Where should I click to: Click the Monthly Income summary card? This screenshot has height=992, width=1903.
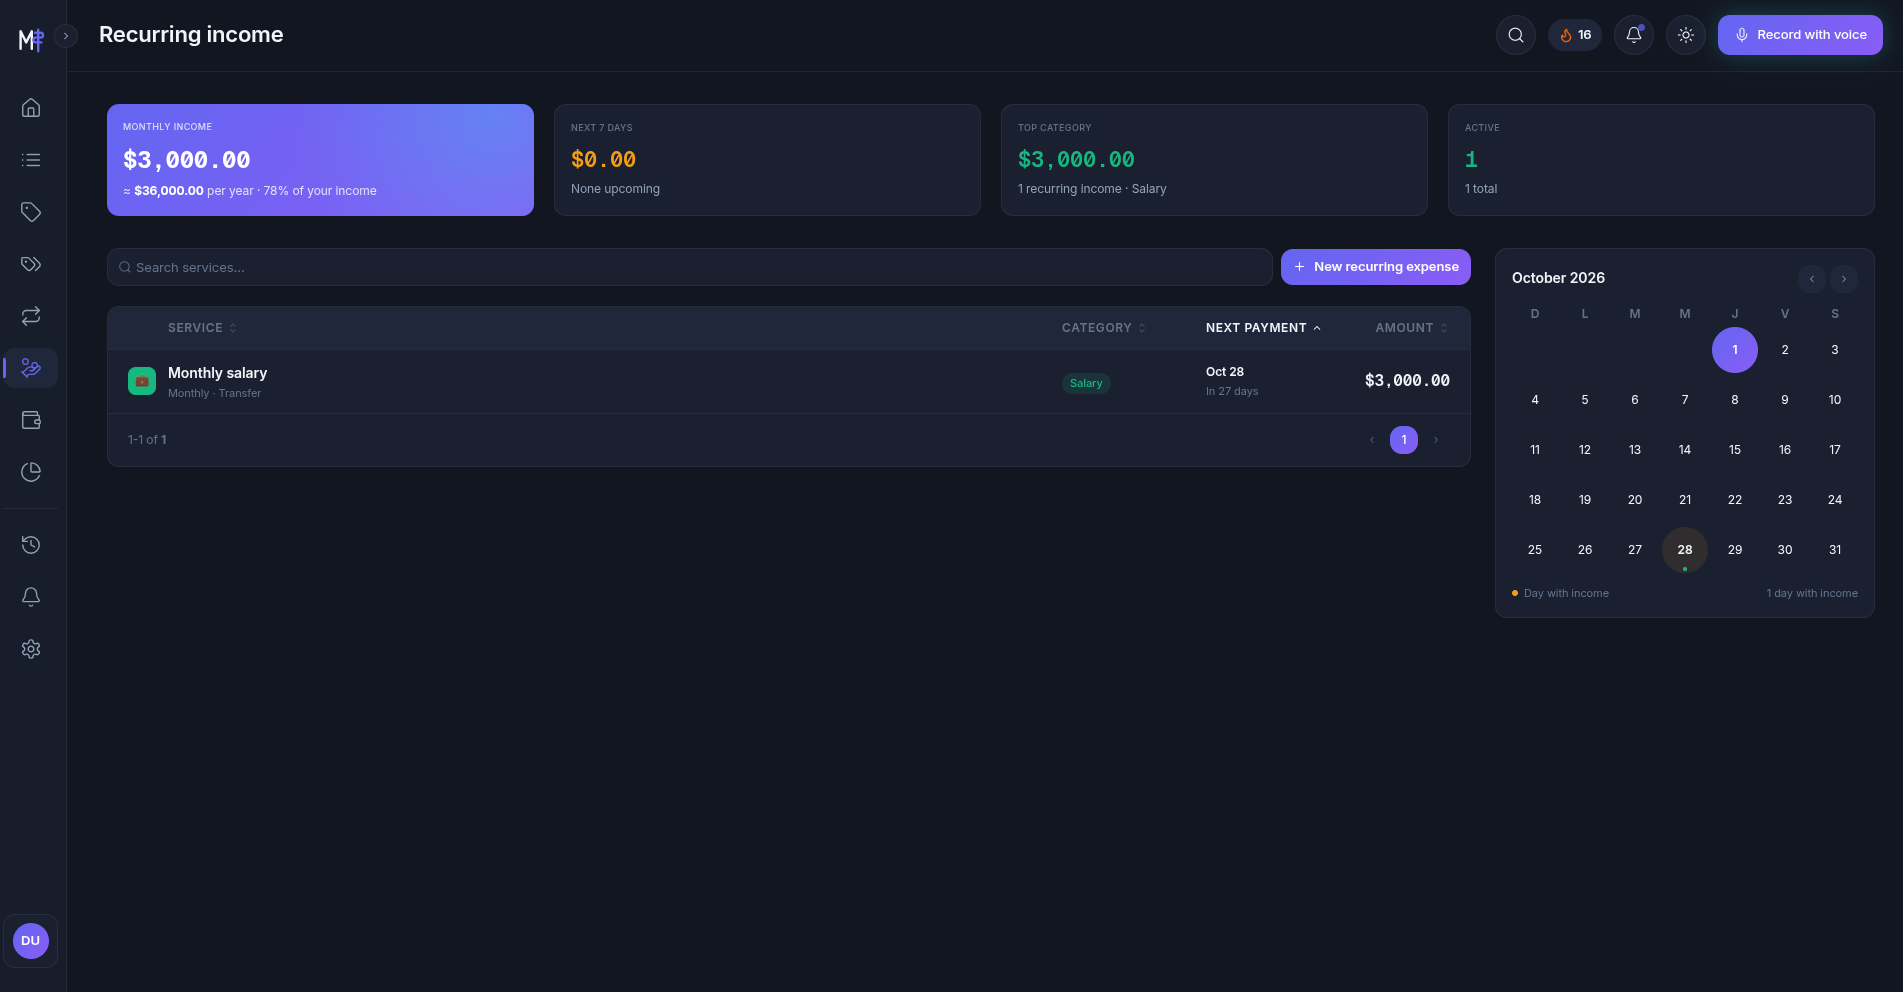pos(320,160)
